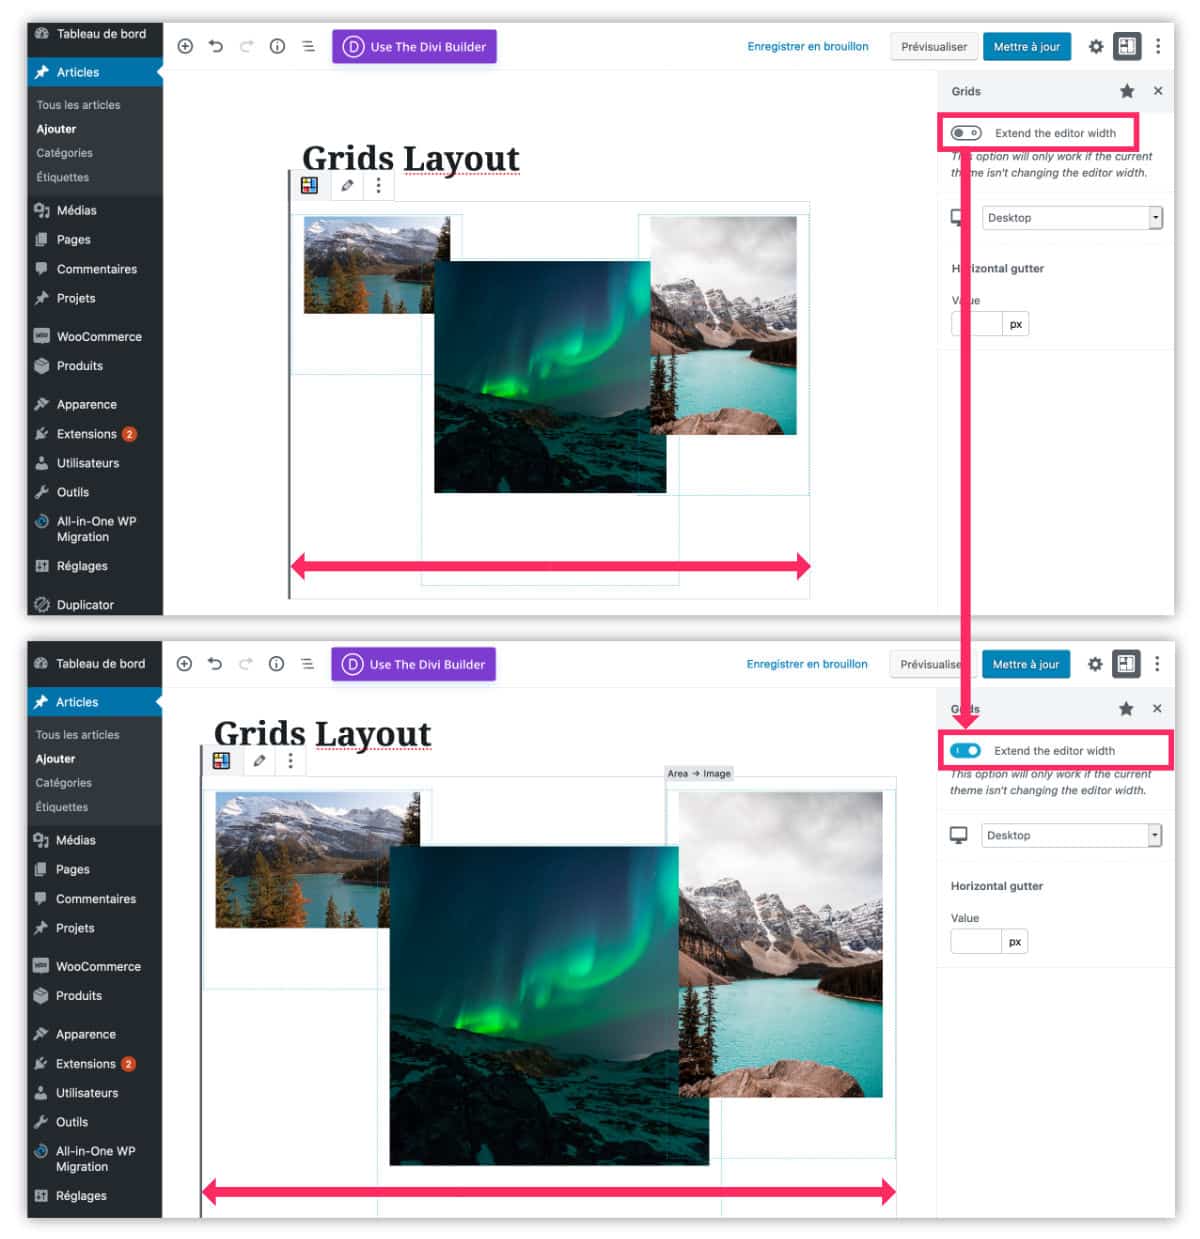Enable the Extend the editor width toggle
Screen dimensions: 1200x1239
click(x=966, y=131)
